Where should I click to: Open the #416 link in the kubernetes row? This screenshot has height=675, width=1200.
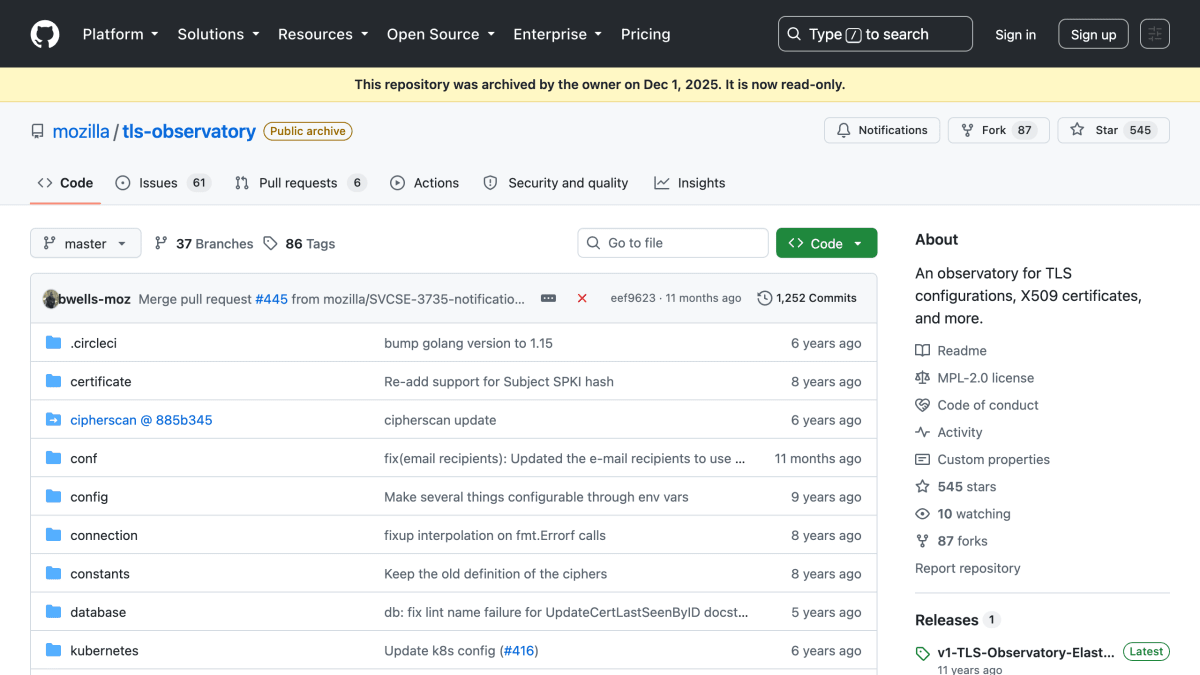tap(517, 651)
